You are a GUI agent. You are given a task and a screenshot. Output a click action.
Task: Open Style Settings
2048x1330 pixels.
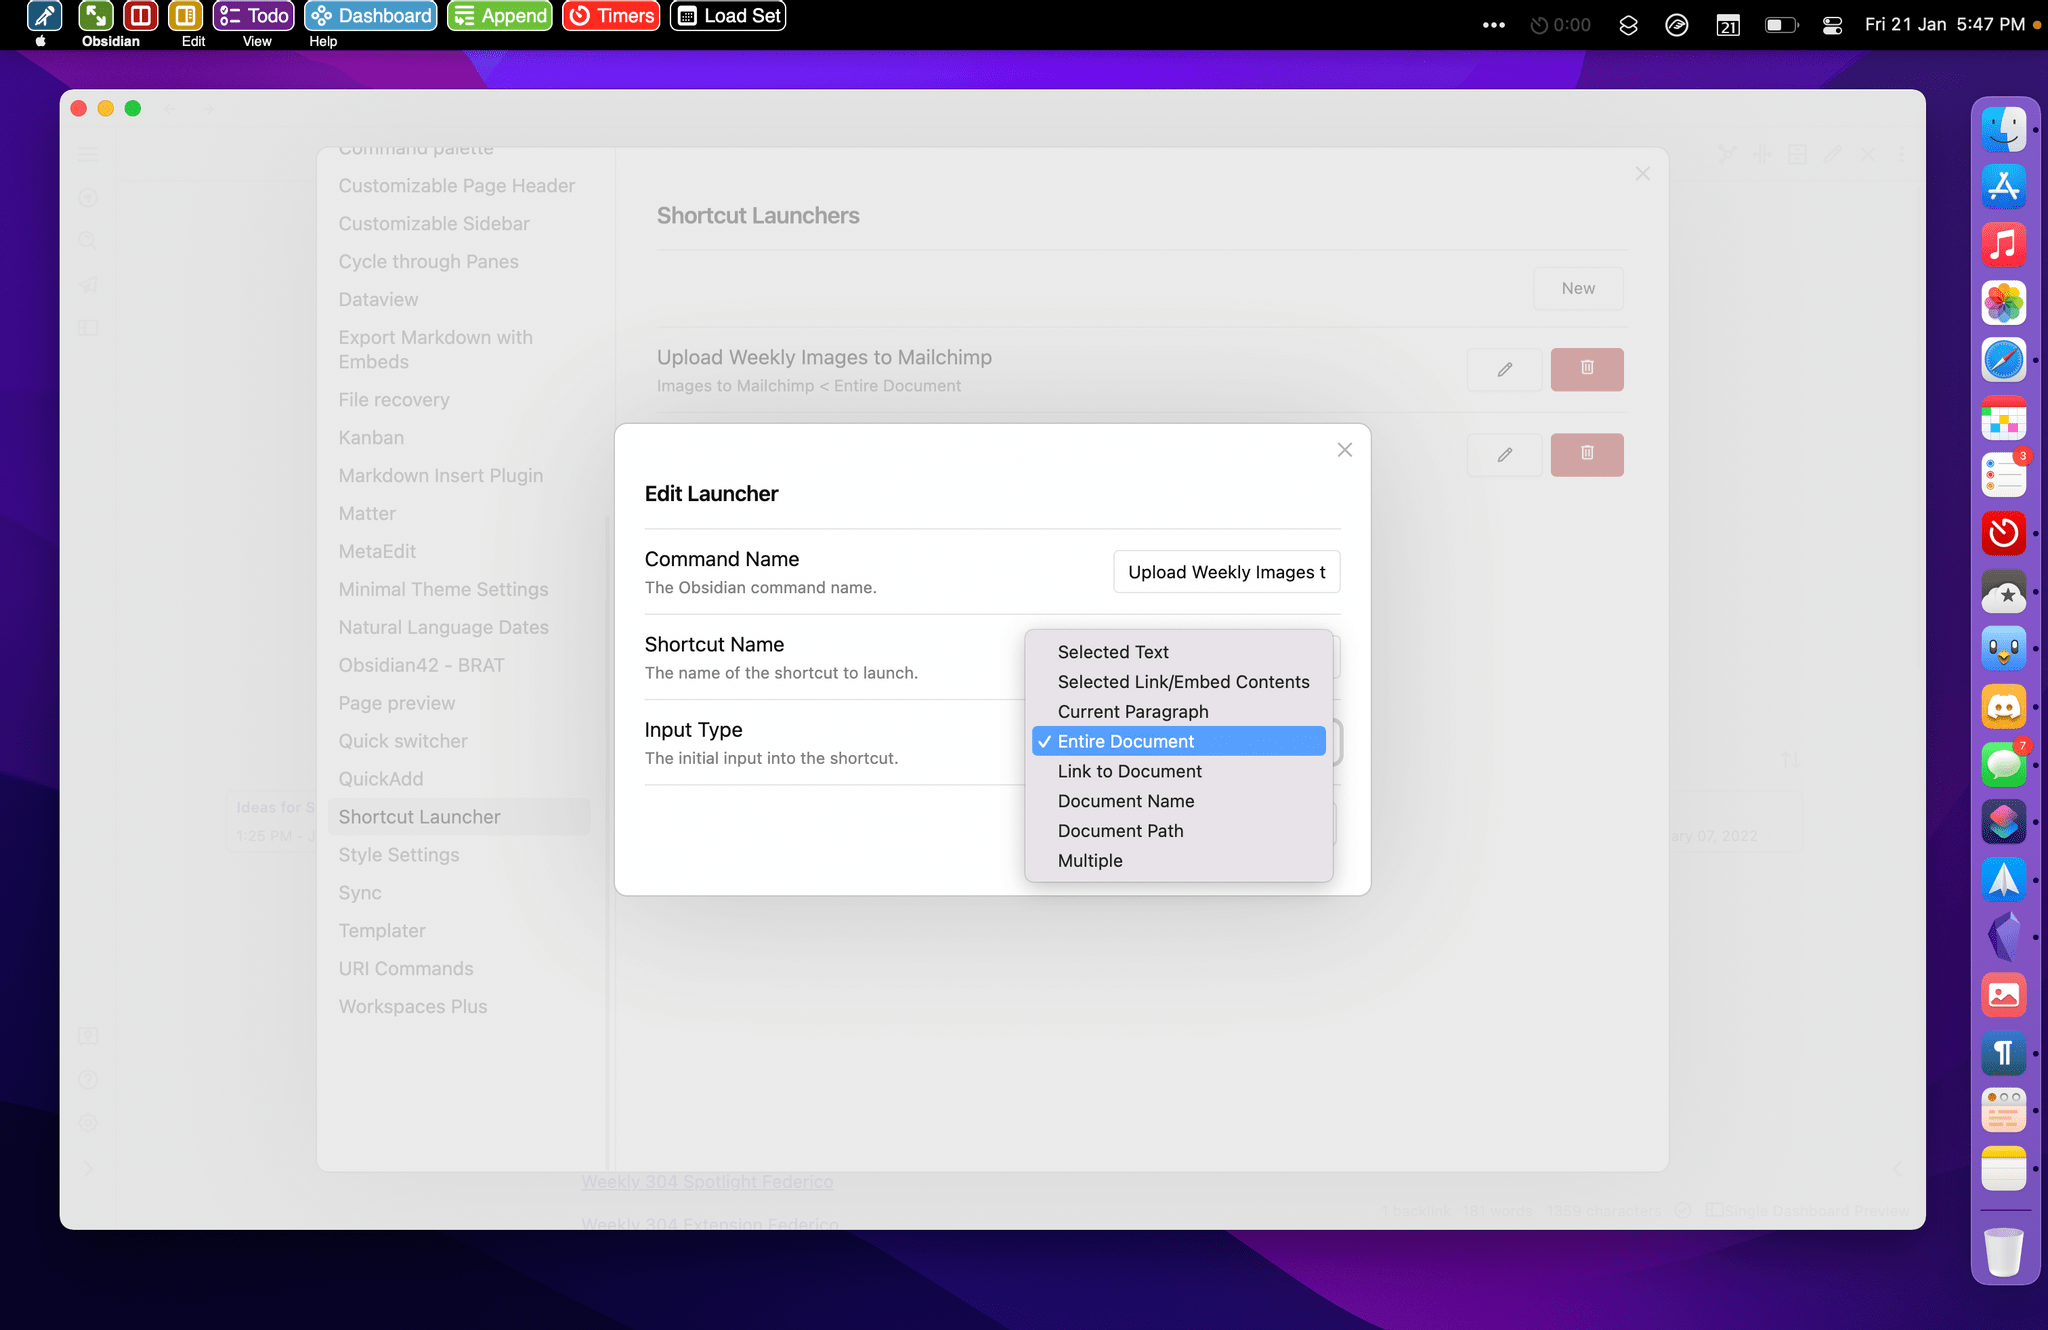tap(399, 856)
